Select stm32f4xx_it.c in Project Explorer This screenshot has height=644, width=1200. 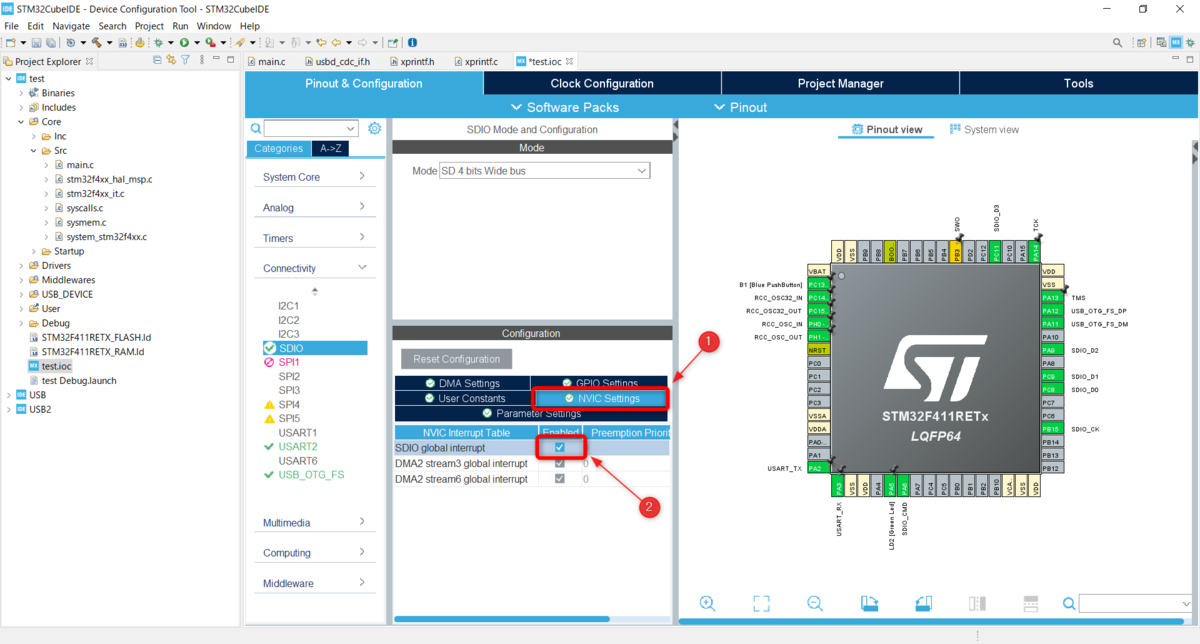pyautogui.click(x=96, y=193)
